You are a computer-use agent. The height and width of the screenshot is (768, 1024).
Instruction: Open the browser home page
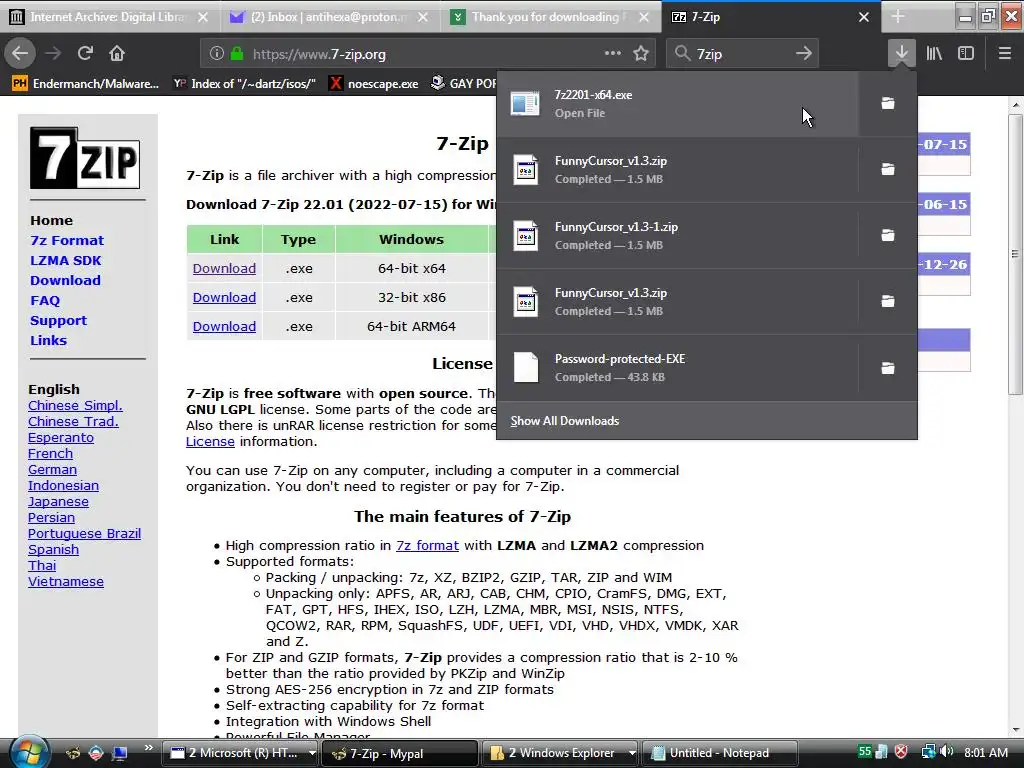click(x=117, y=54)
